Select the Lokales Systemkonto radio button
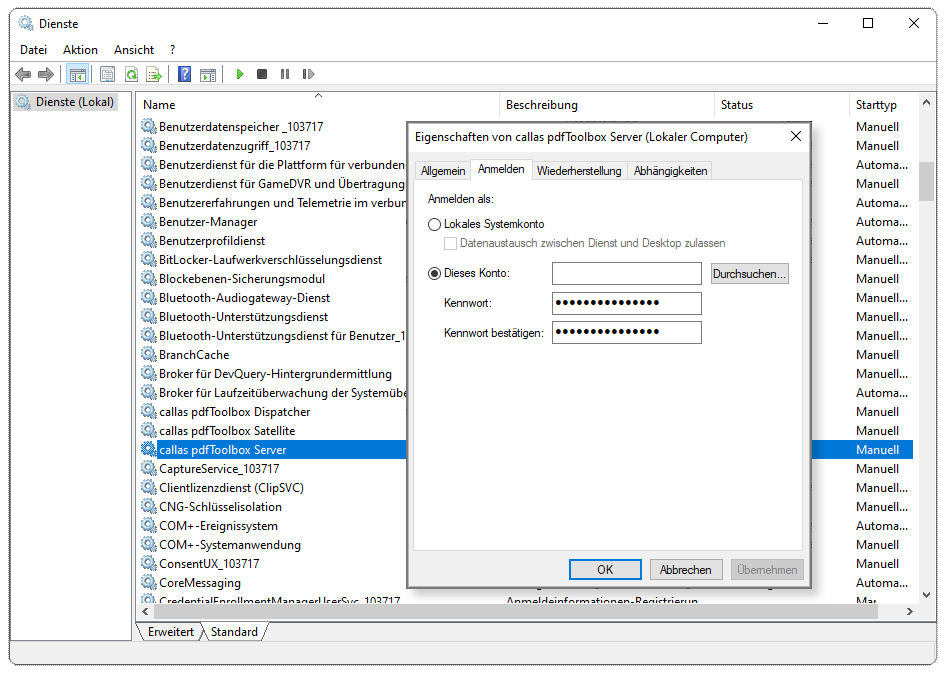 point(434,224)
